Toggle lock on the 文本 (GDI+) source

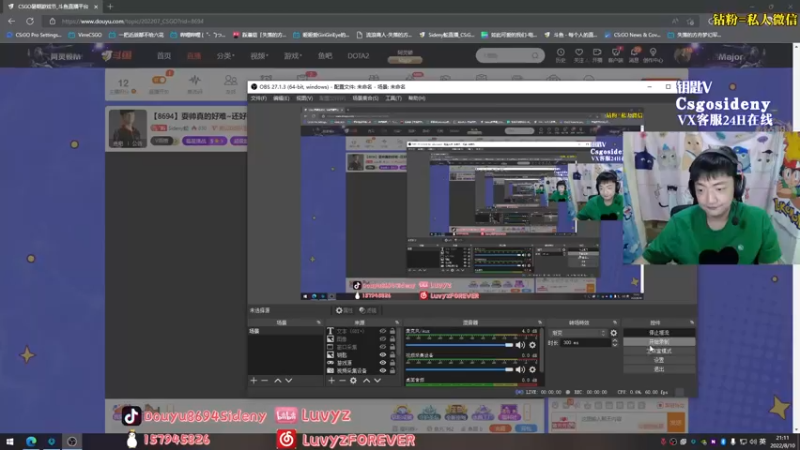point(392,331)
